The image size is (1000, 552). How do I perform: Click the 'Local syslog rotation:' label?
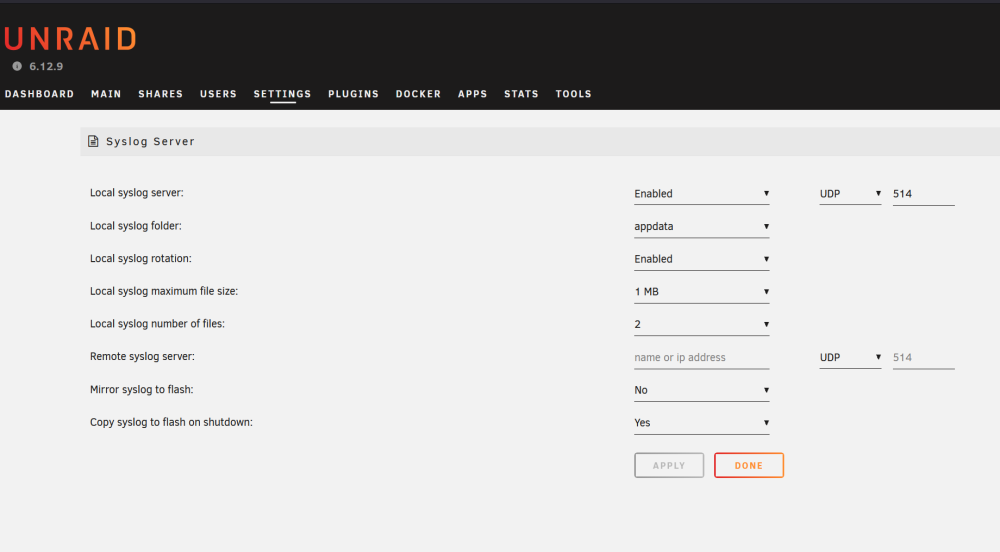[141, 258]
